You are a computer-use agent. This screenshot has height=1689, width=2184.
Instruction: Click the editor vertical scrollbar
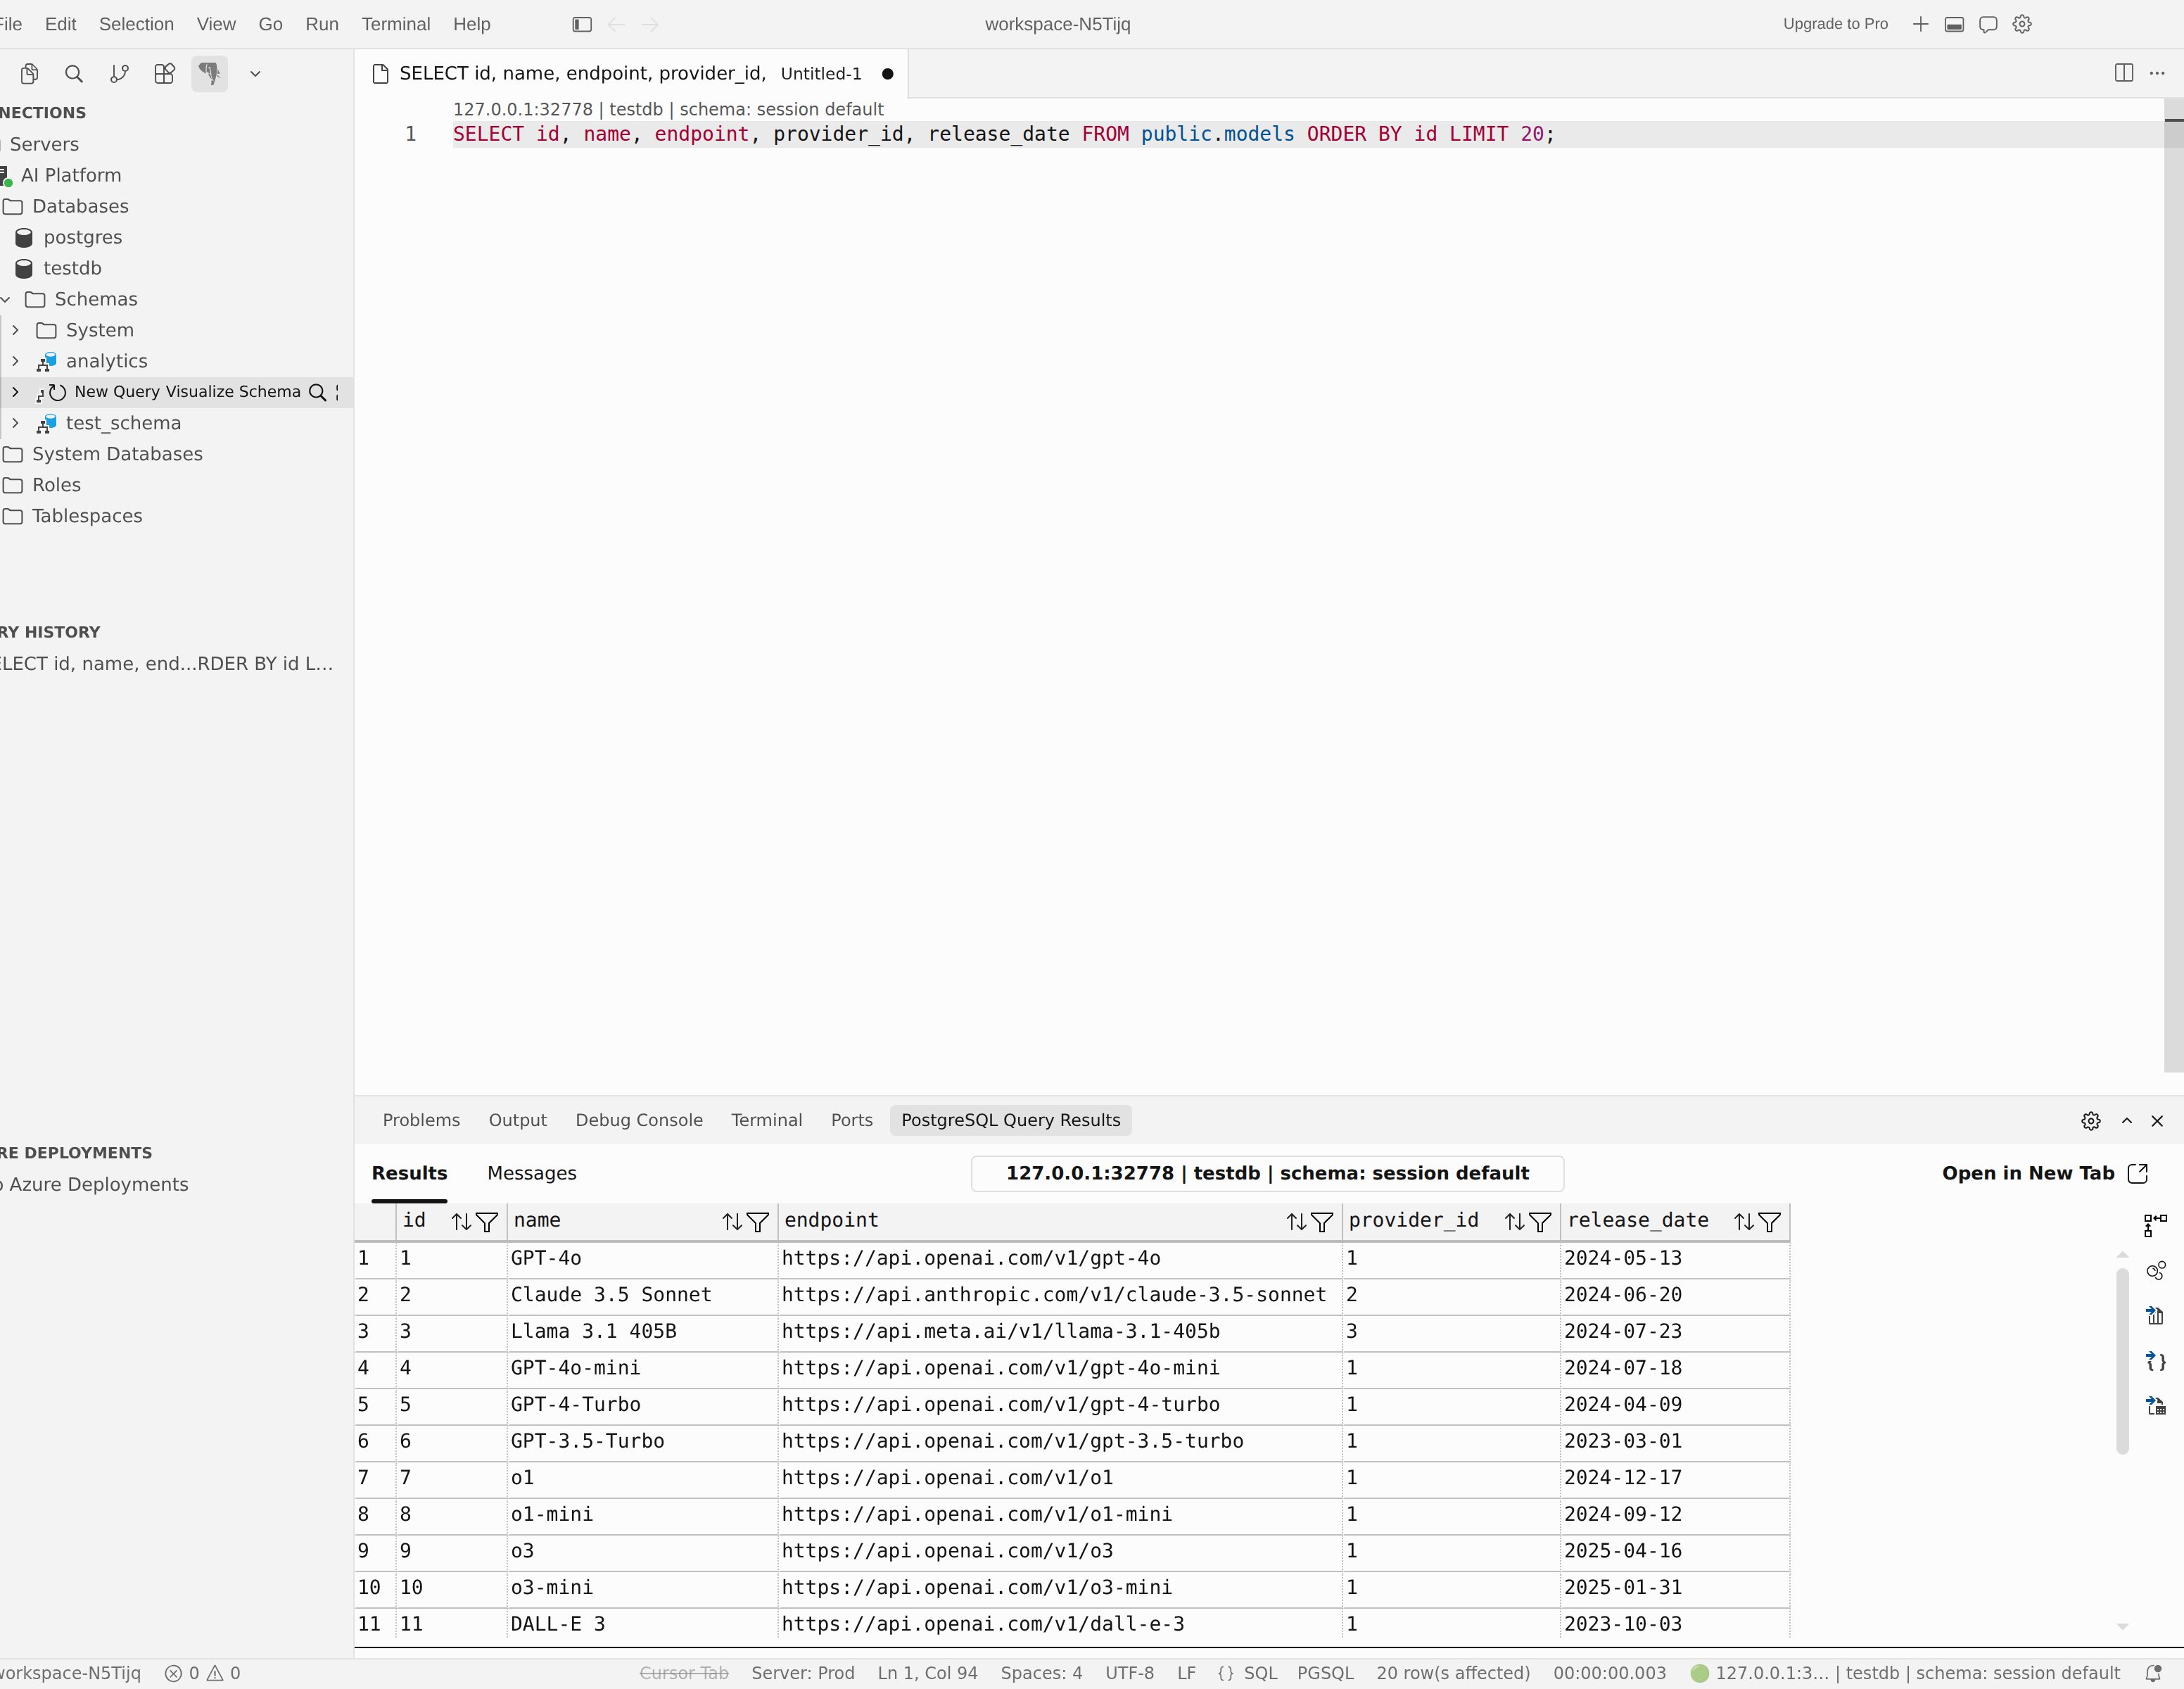(x=2174, y=585)
